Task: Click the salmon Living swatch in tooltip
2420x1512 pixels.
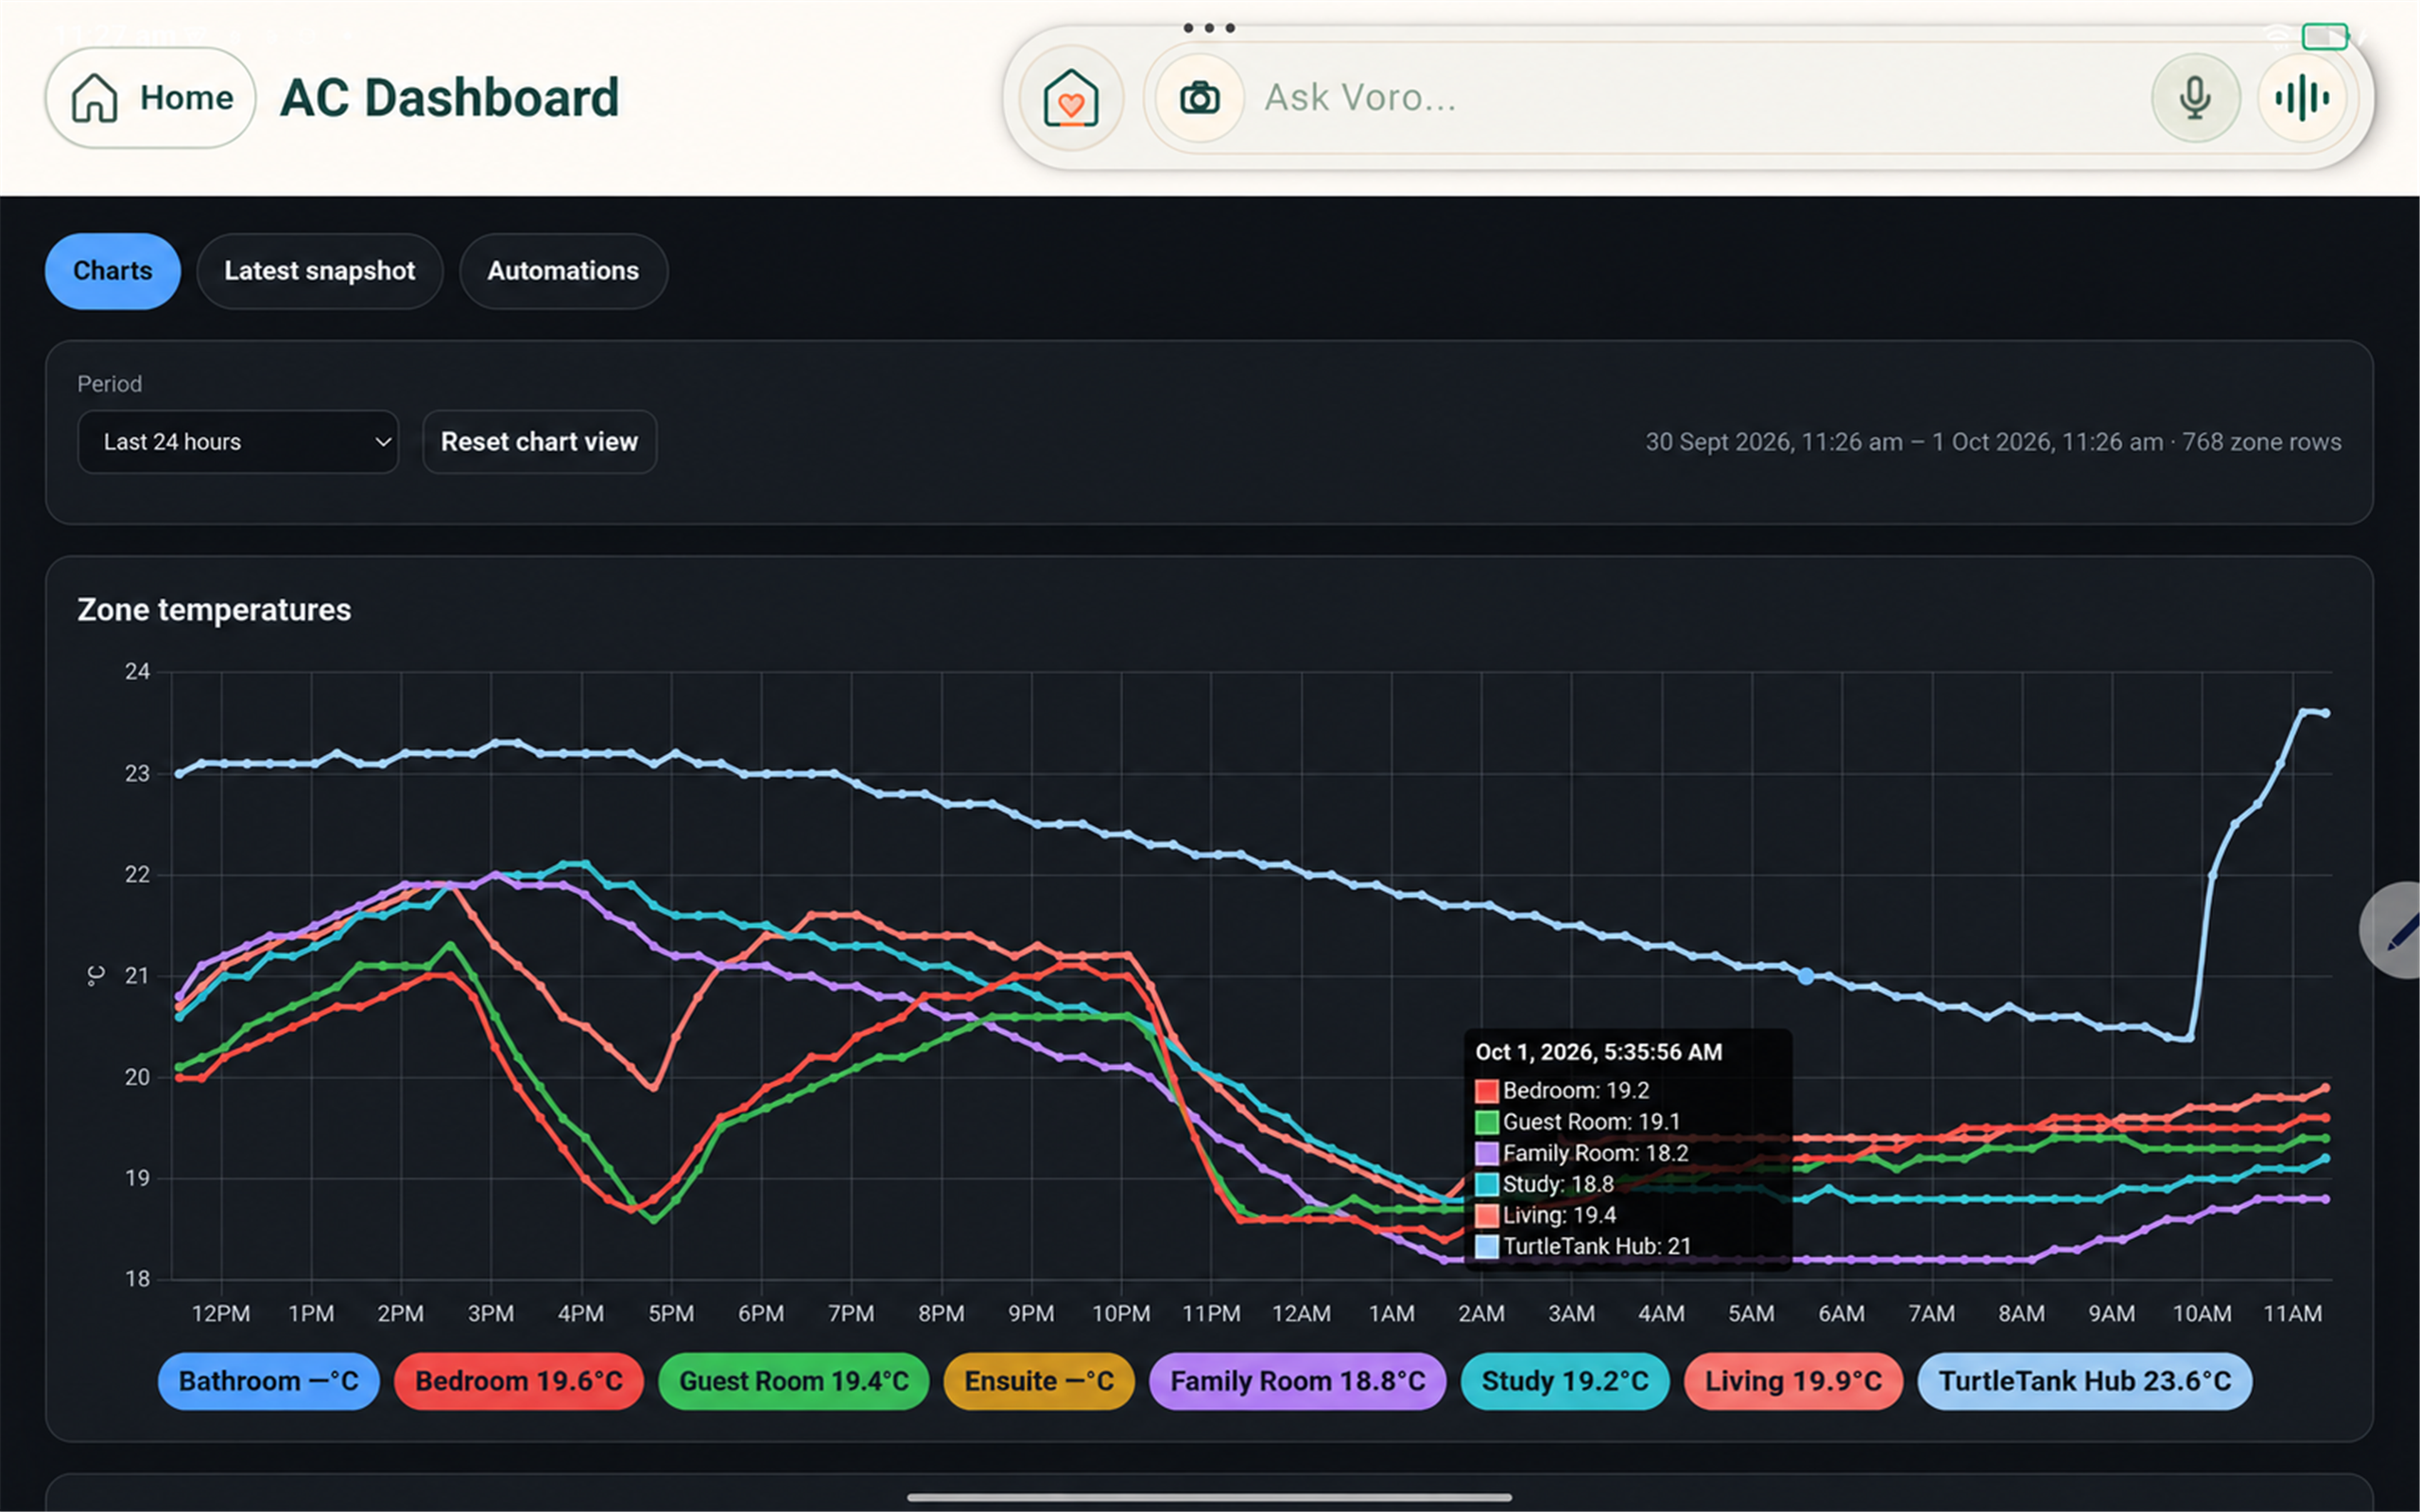Action: (1487, 1215)
